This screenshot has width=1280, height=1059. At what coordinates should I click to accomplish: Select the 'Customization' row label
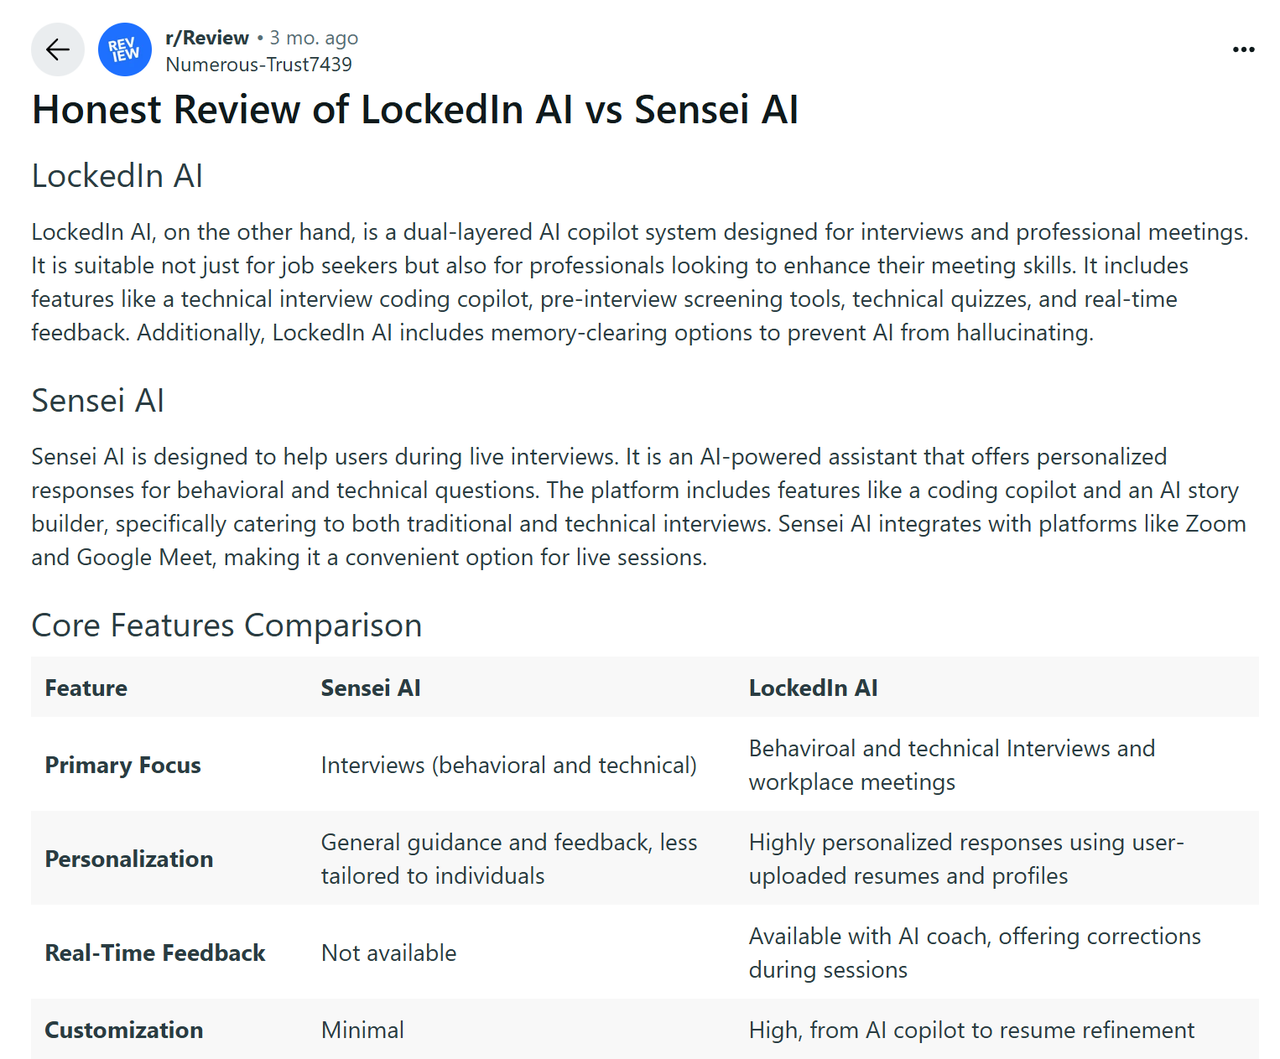(124, 1030)
